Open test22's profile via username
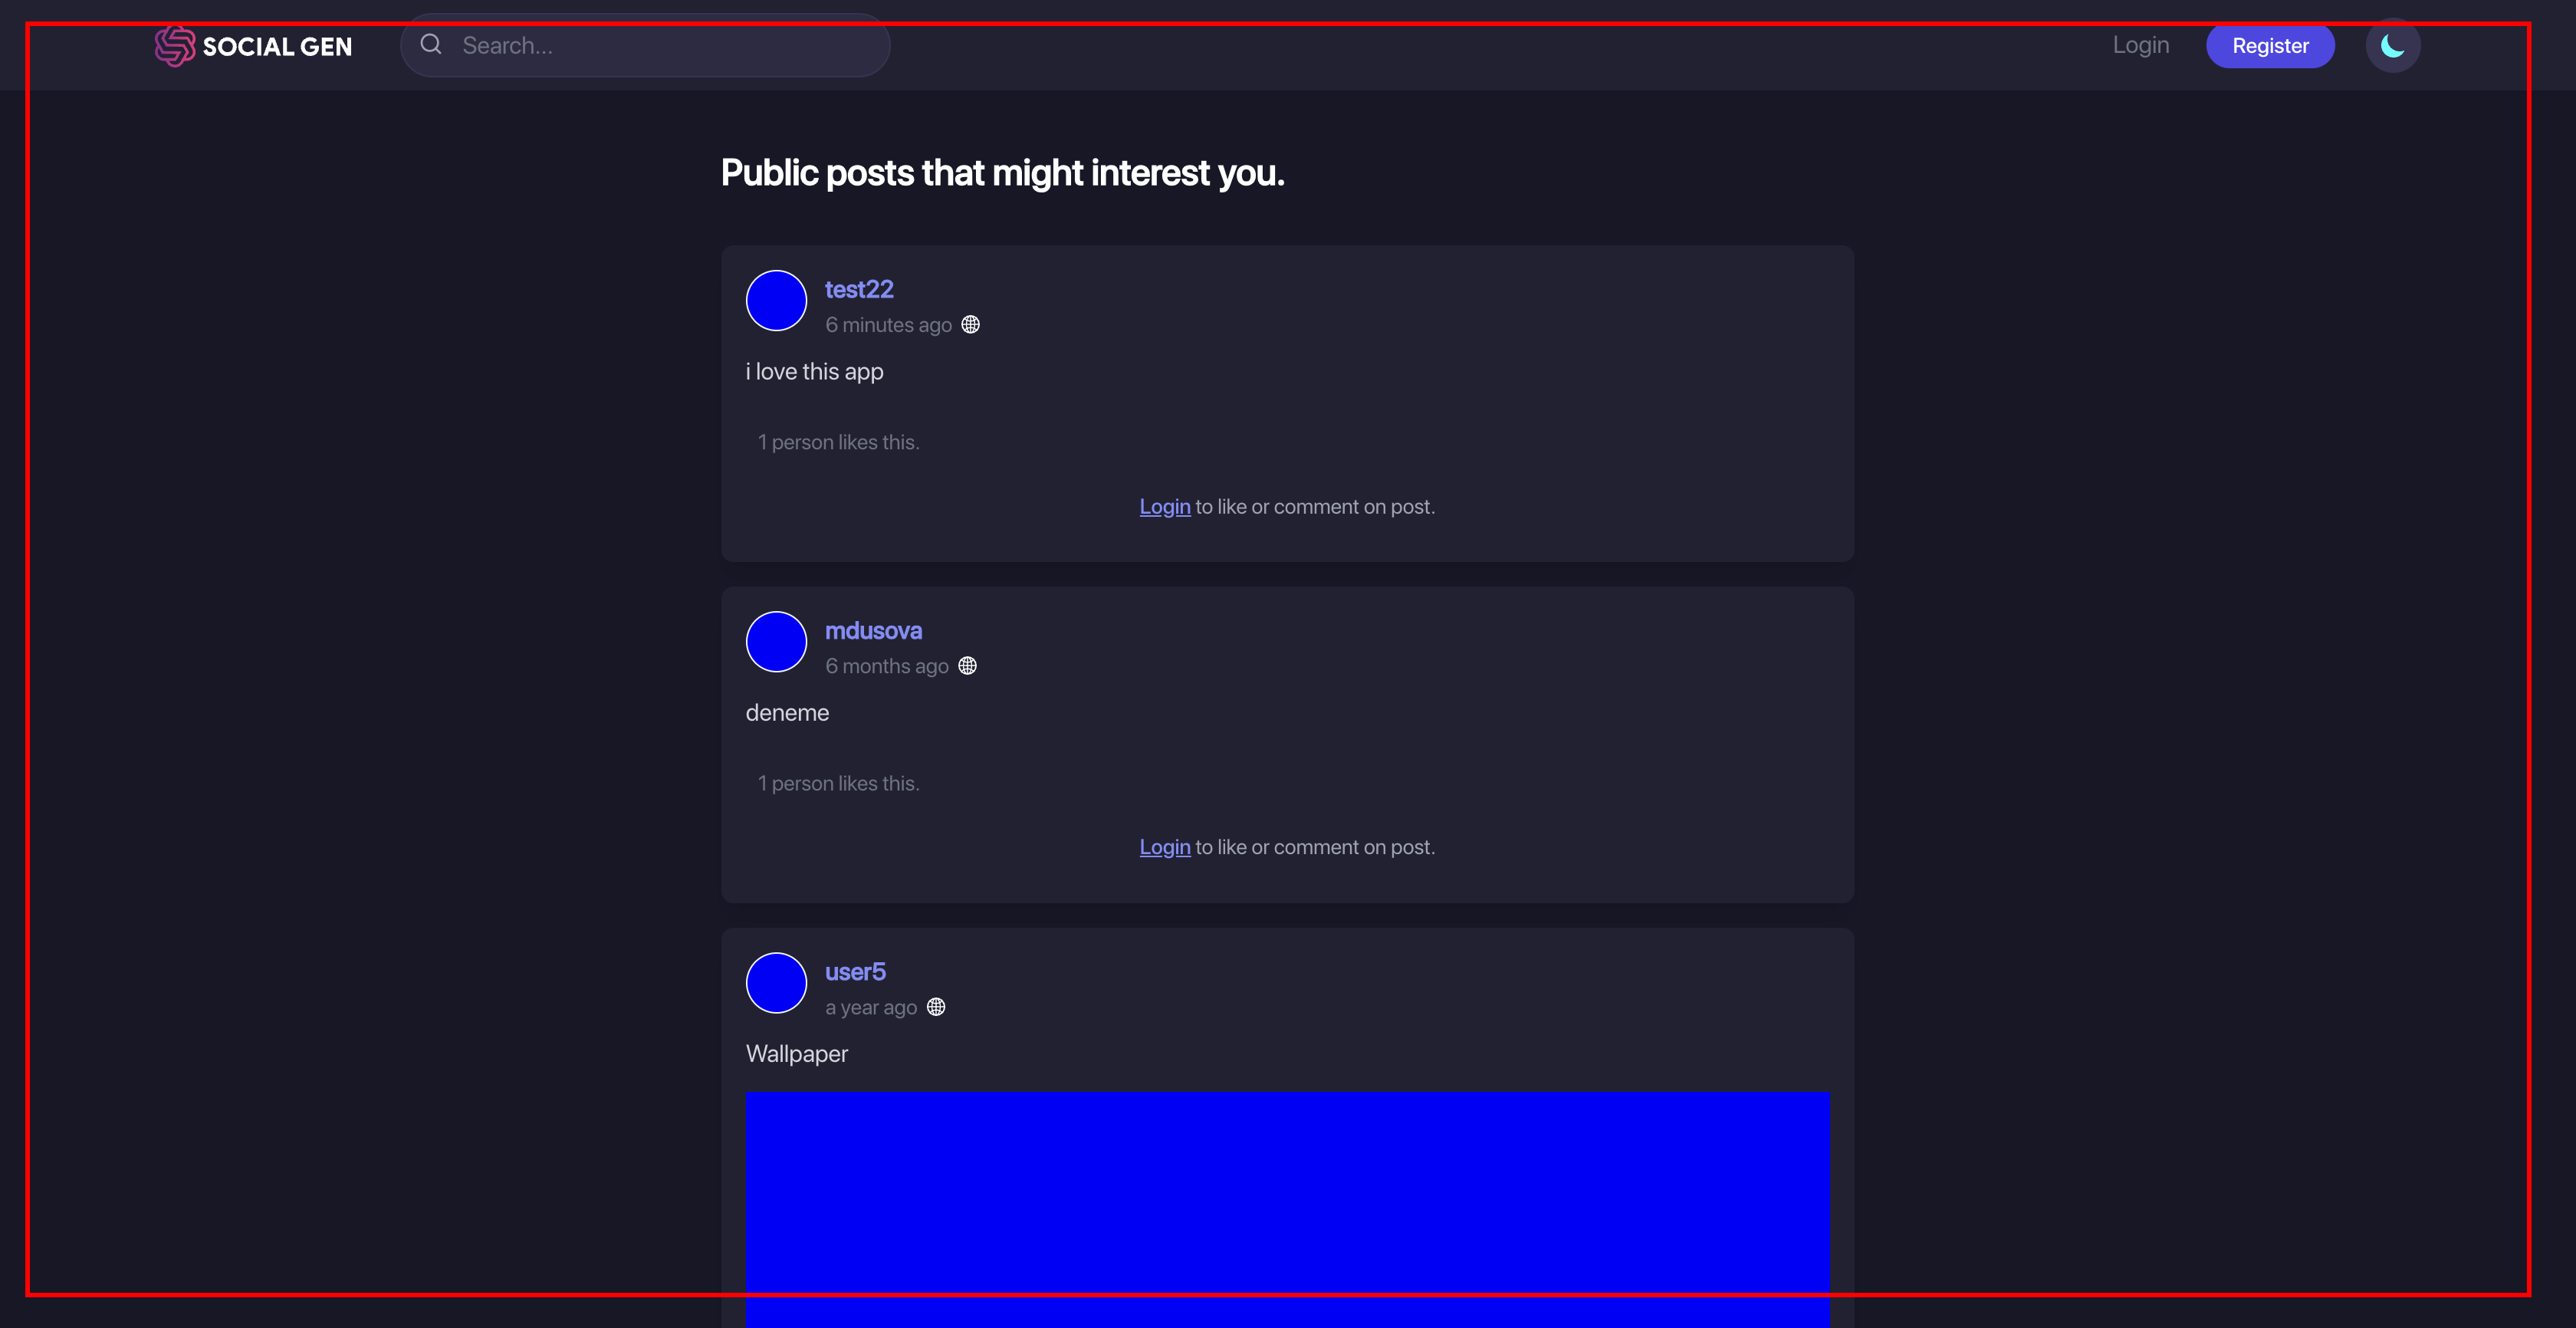 click(859, 289)
